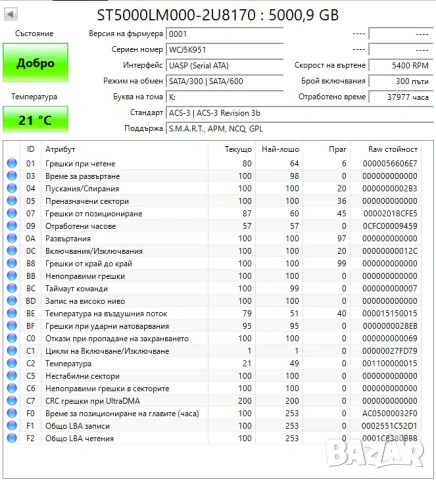Click blue status icon for attribute 05
Viewport: 436px width, 480px height.
[x=12, y=201]
